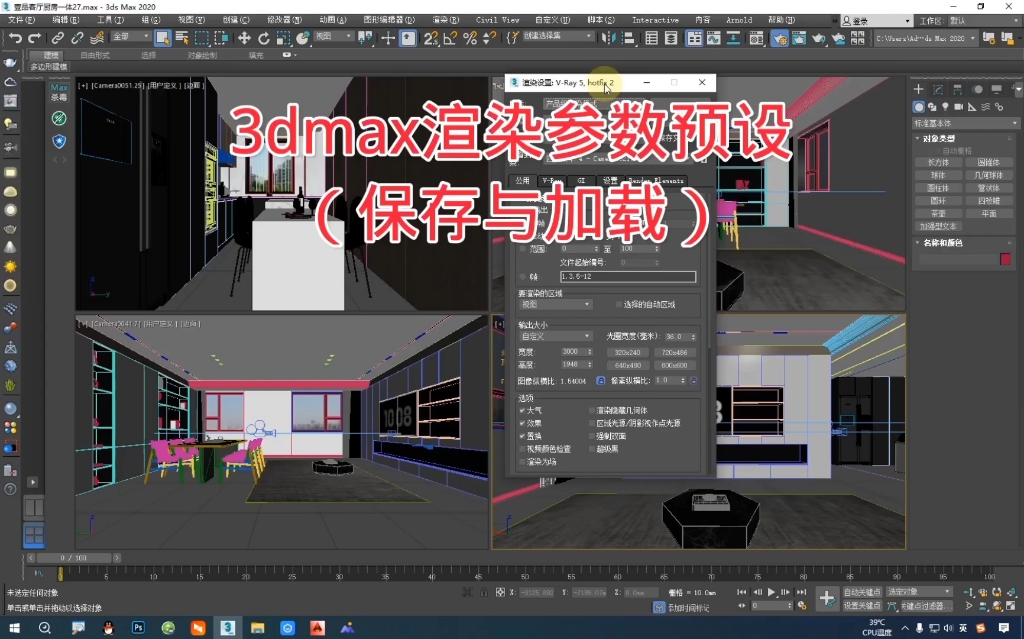Open the output size 自定义 dropdown

click(x=554, y=335)
